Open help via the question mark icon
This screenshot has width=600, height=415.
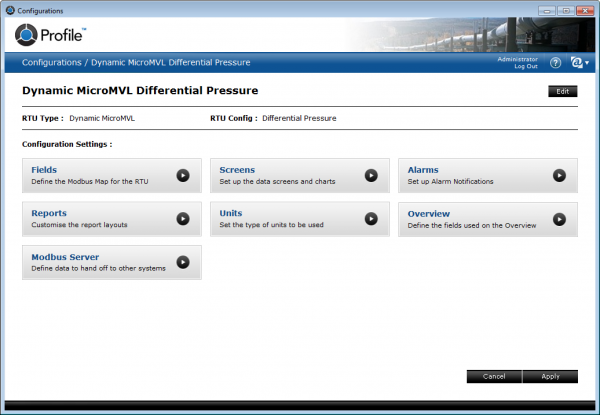tap(556, 63)
